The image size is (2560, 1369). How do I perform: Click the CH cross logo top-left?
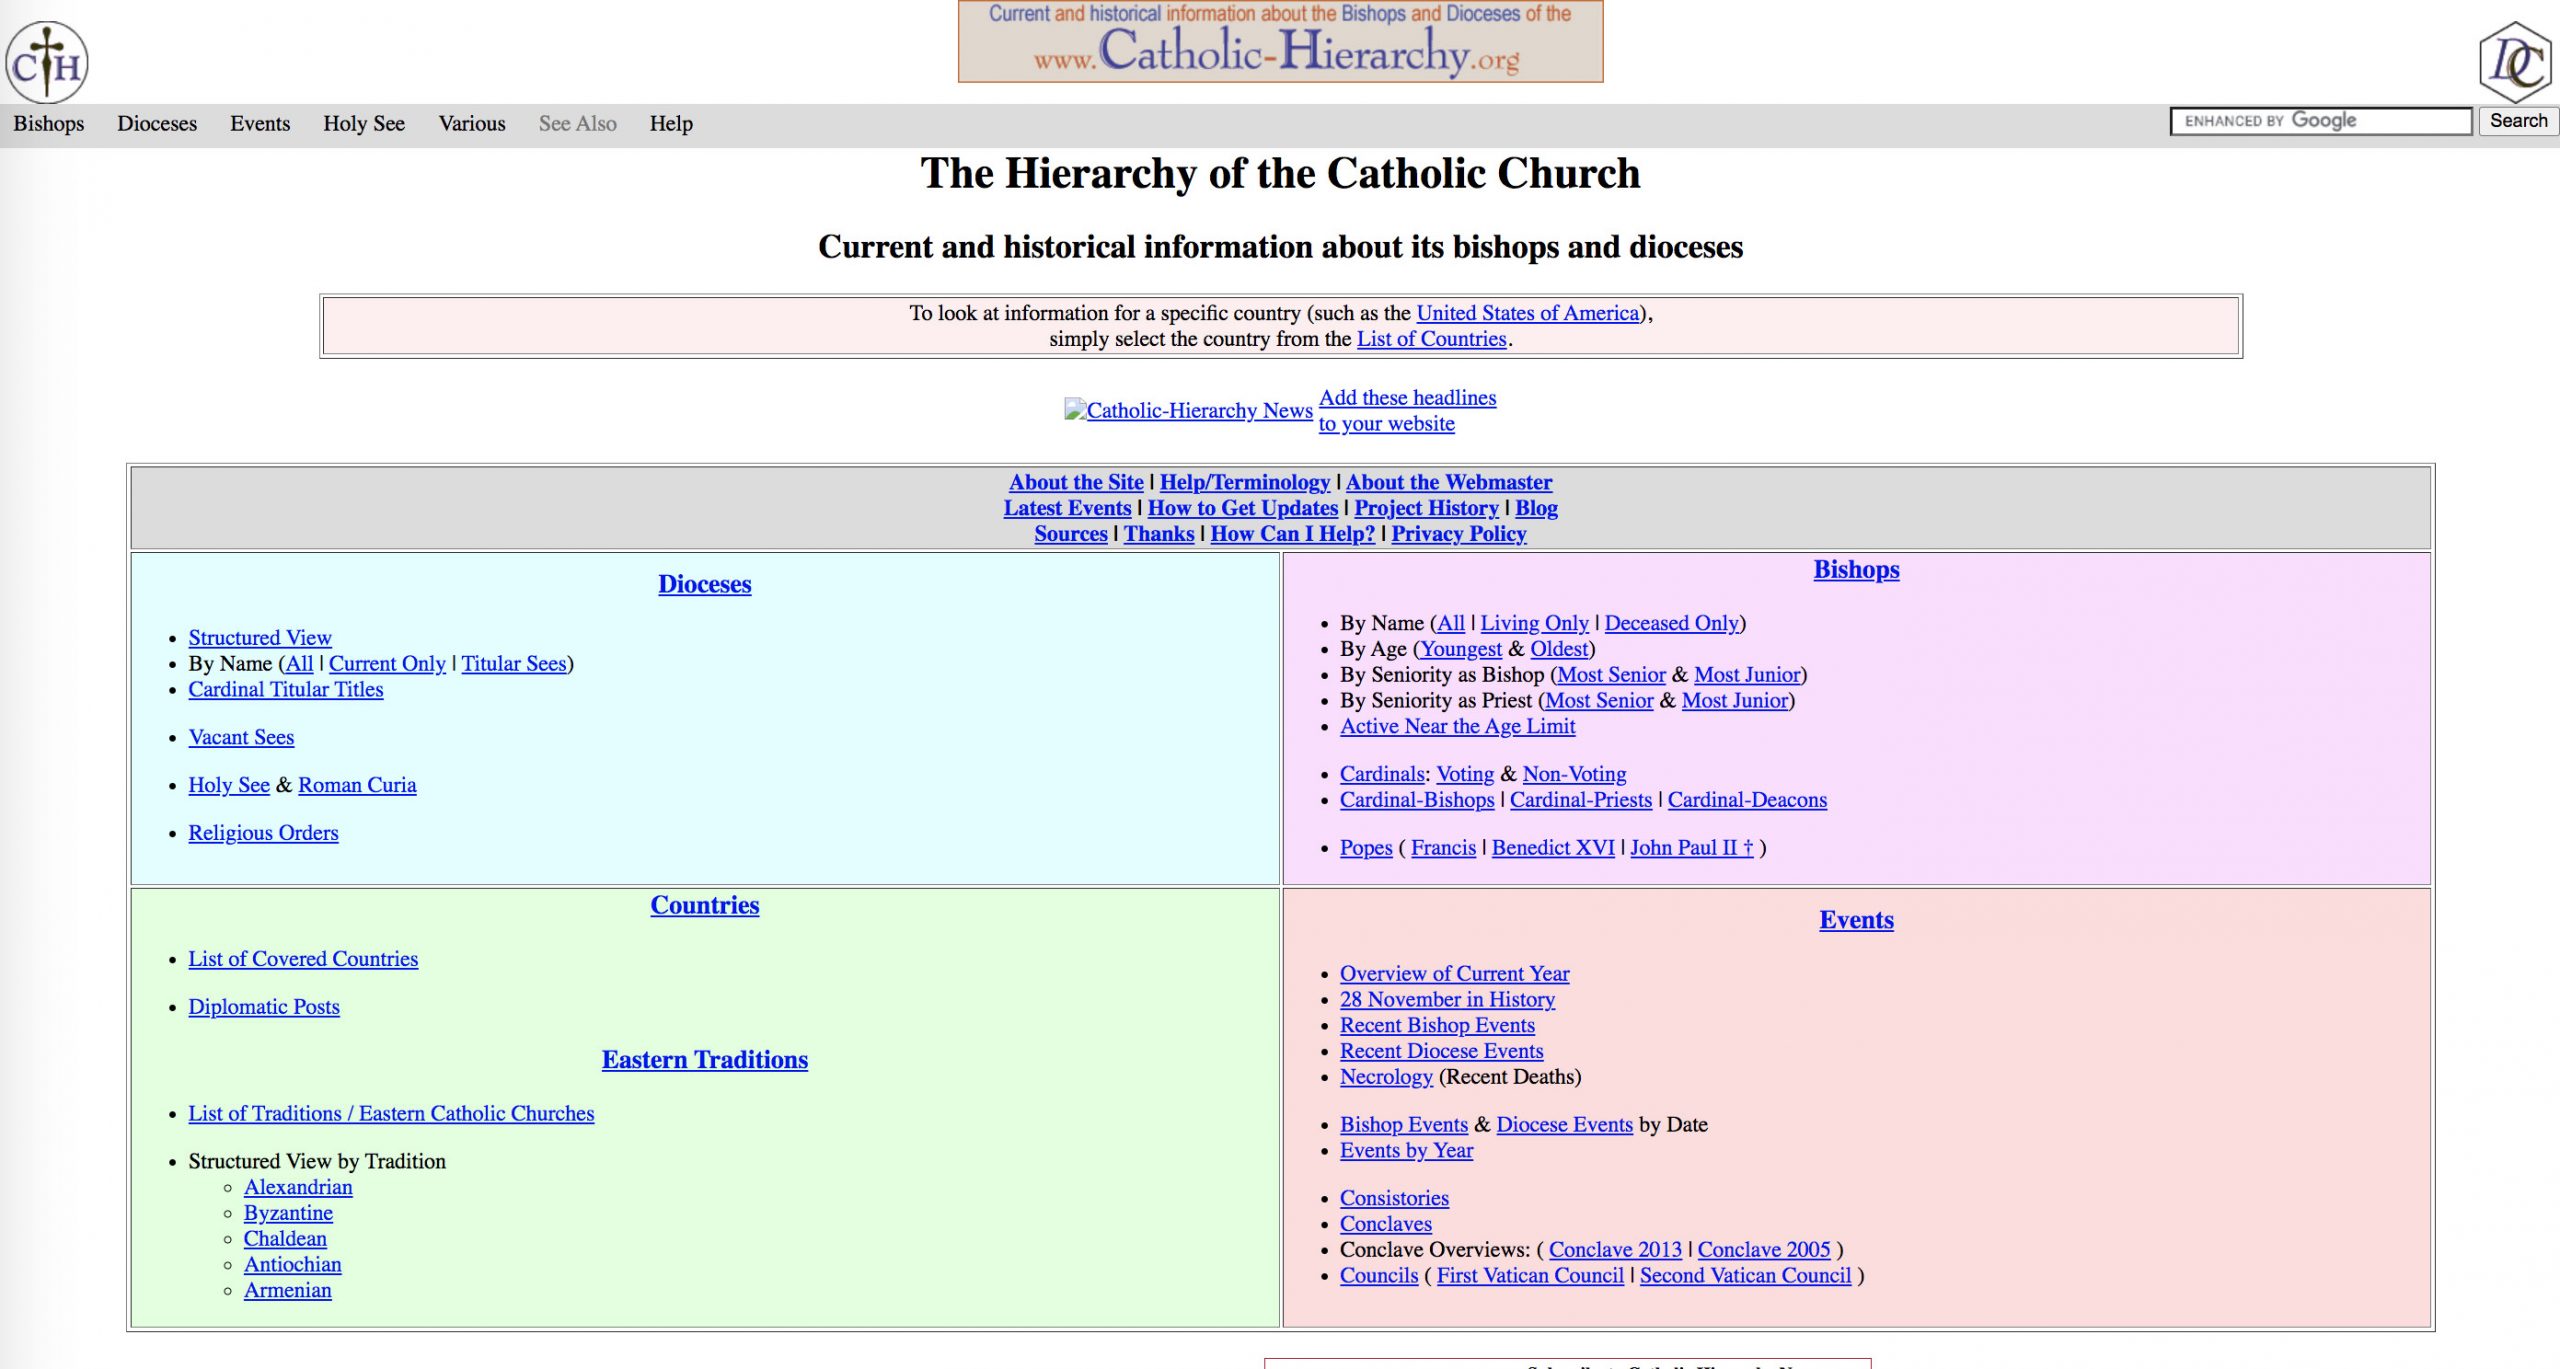click(48, 61)
